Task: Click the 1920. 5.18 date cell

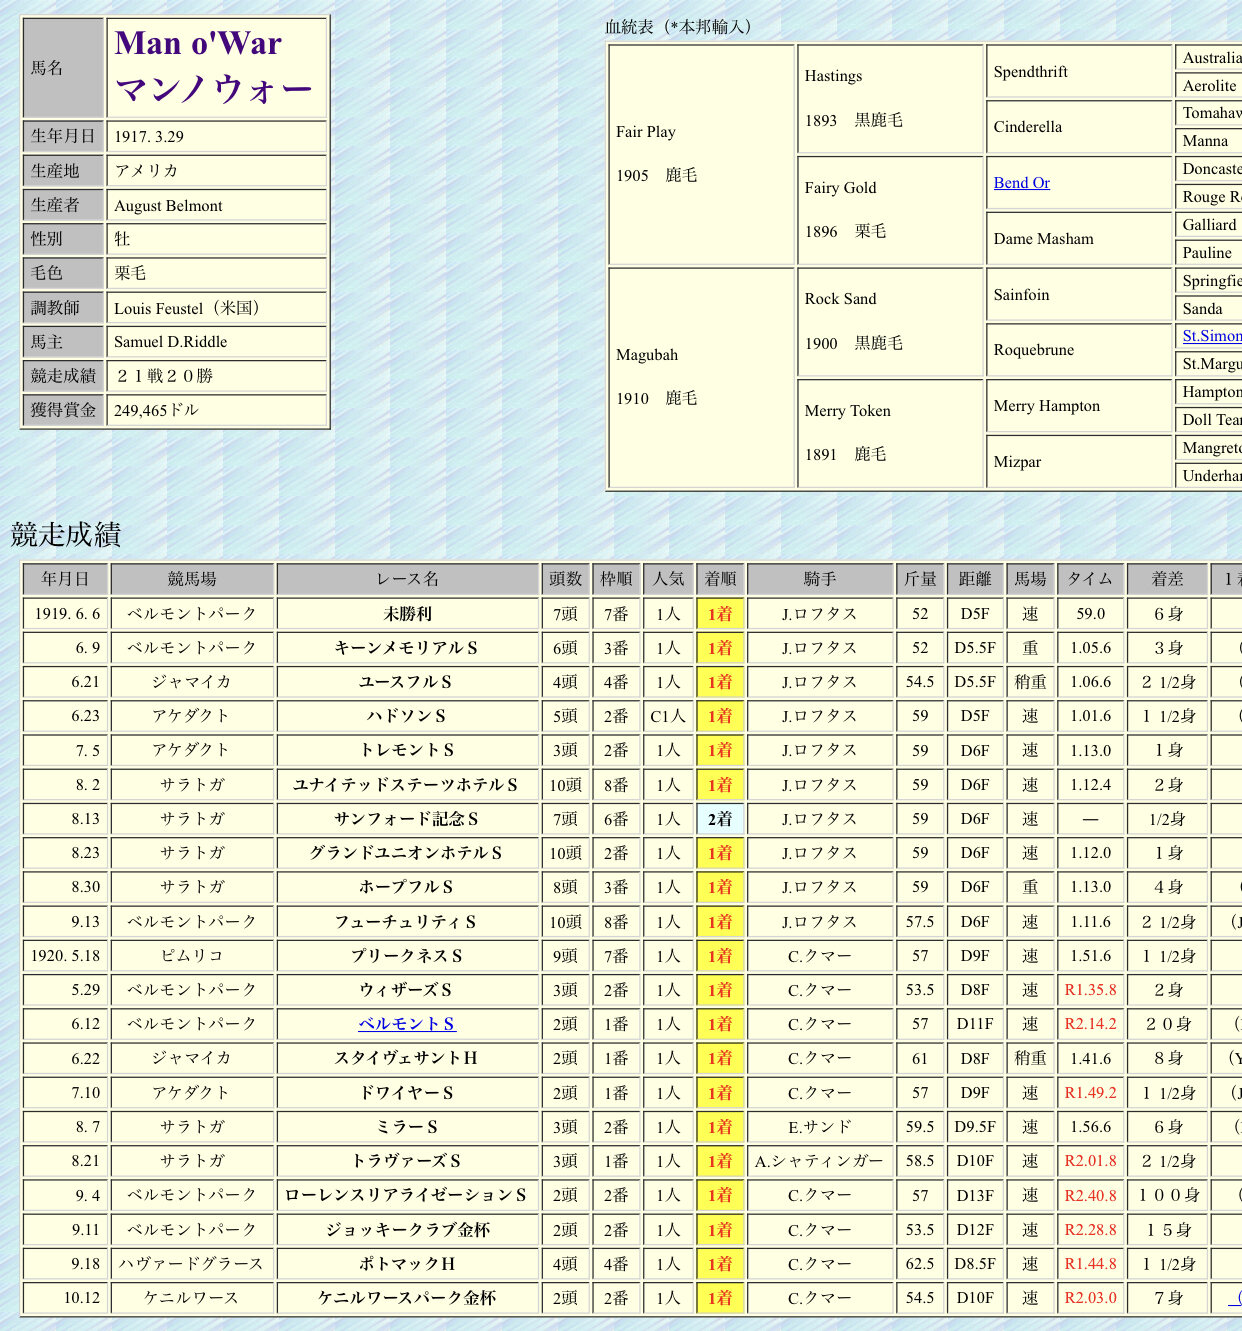Action: 65,956
